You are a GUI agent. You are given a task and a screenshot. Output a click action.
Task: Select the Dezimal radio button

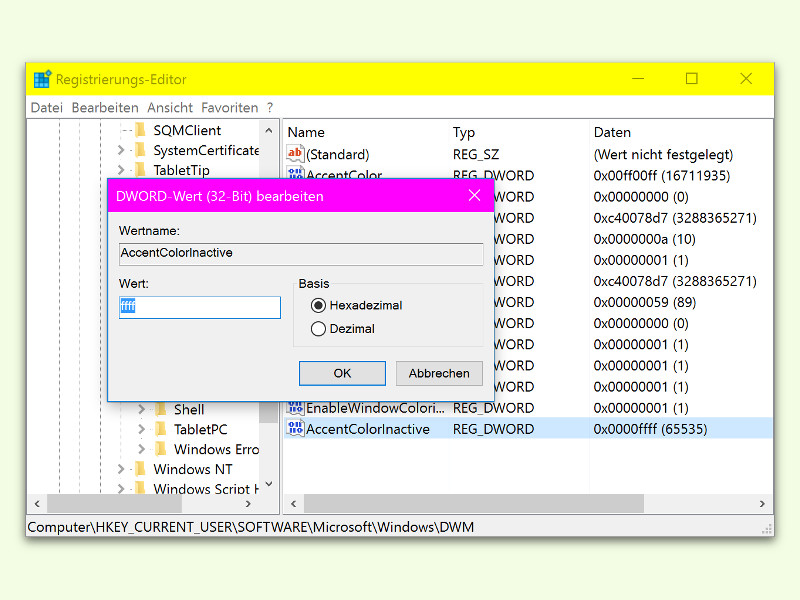318,328
